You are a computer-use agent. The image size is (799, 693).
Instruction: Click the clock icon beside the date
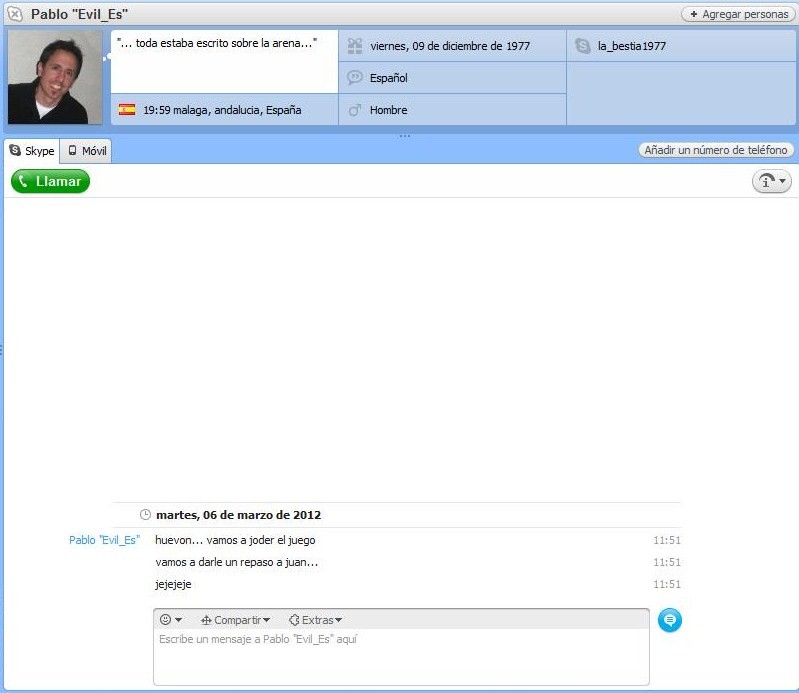(145, 515)
